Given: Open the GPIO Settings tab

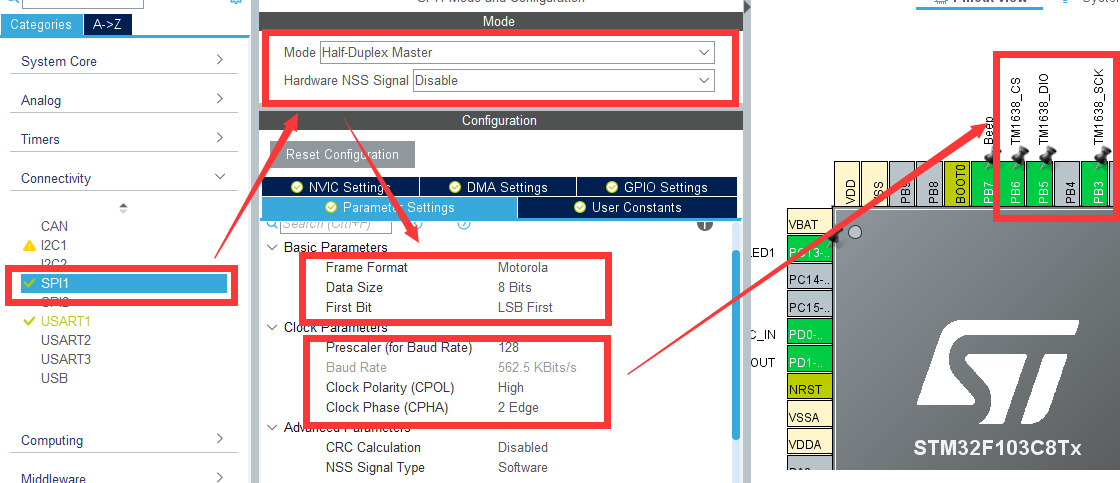Looking at the screenshot, I should [x=656, y=187].
